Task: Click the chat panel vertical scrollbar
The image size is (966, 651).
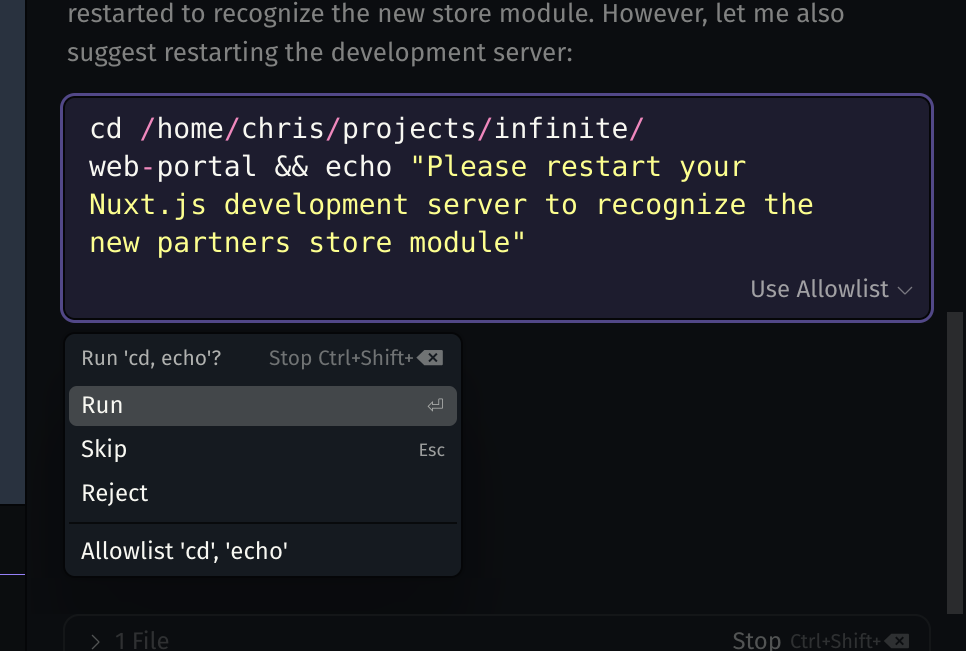Action: coord(955,460)
